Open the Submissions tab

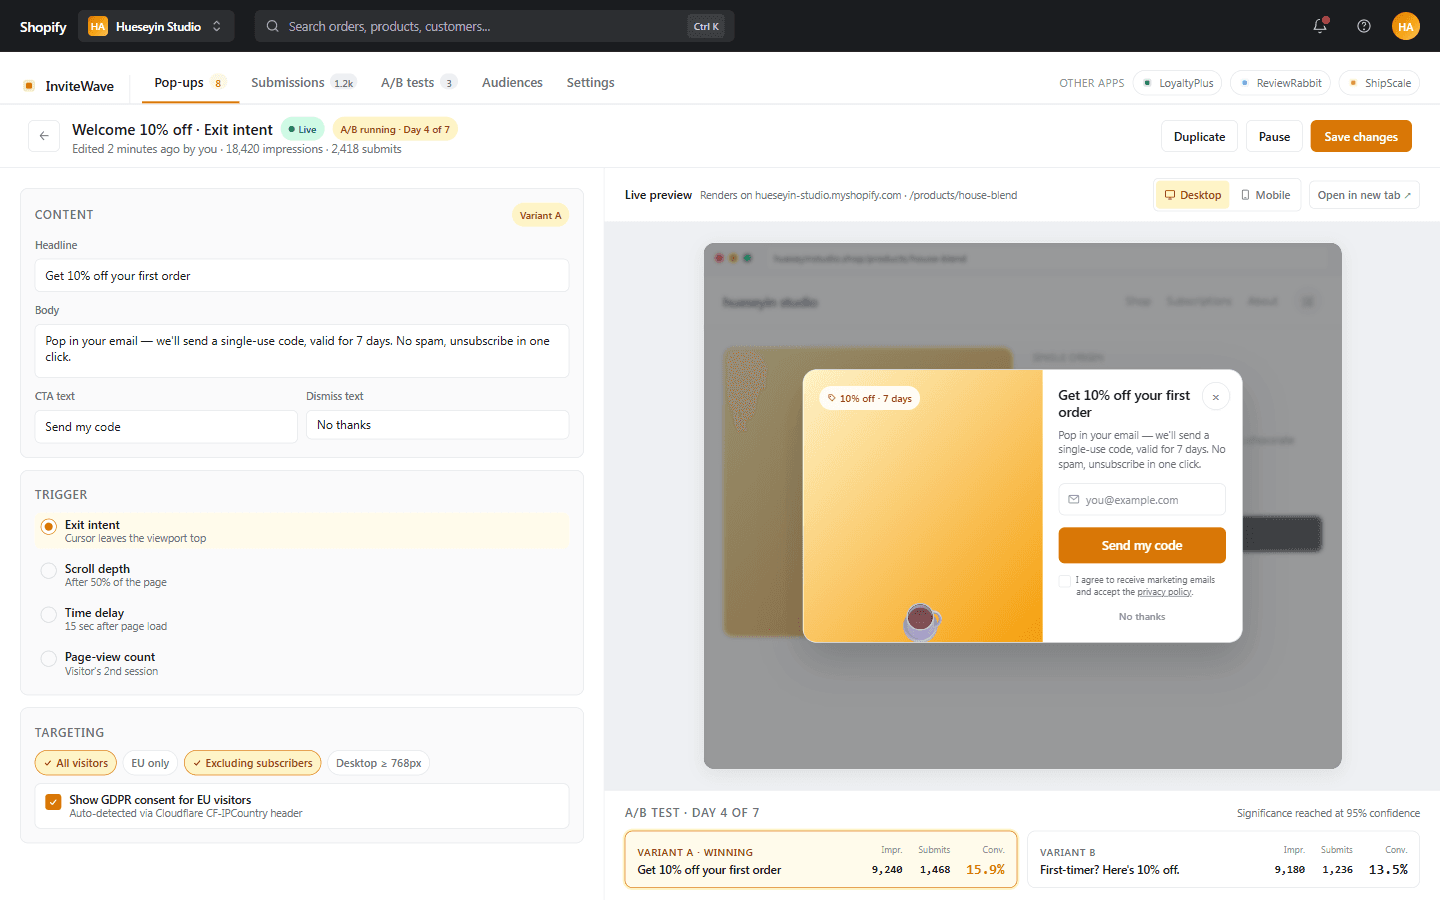point(303,83)
